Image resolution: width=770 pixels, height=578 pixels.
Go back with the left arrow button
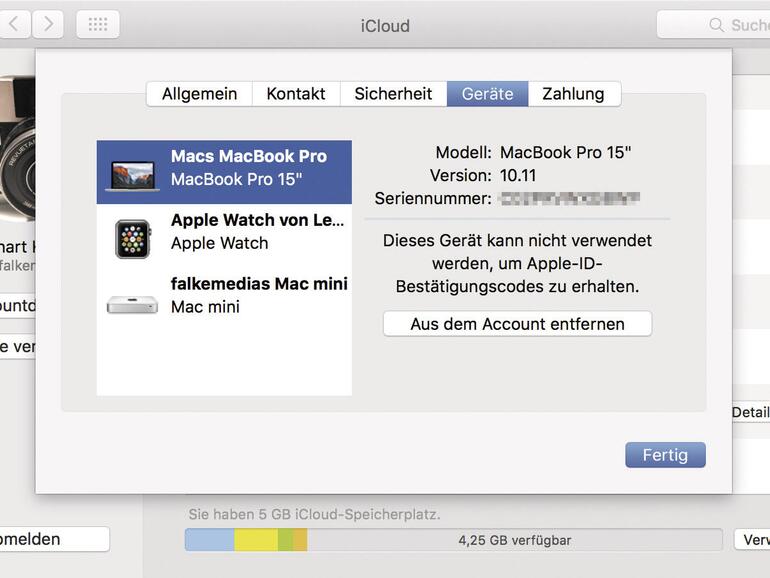tap(14, 24)
